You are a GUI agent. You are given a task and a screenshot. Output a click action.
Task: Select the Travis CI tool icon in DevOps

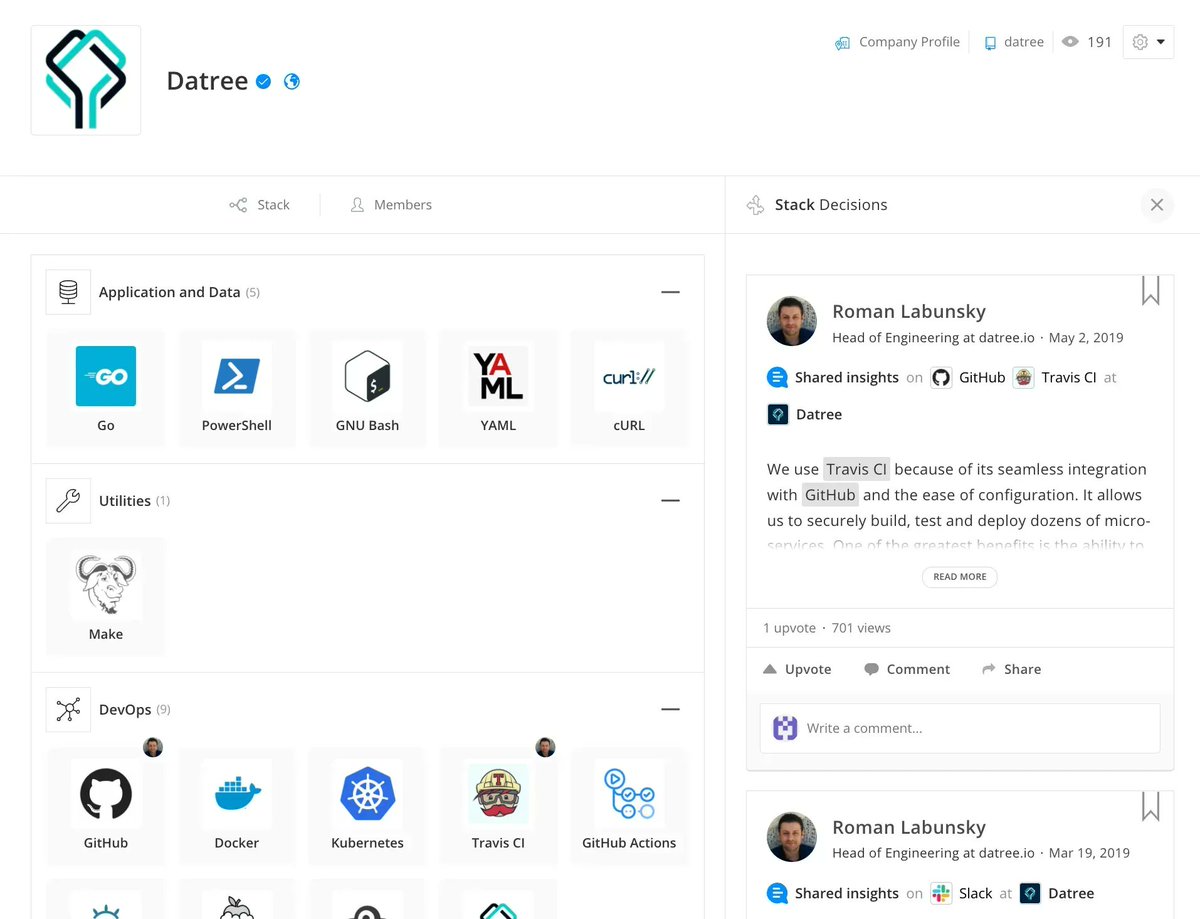point(498,794)
